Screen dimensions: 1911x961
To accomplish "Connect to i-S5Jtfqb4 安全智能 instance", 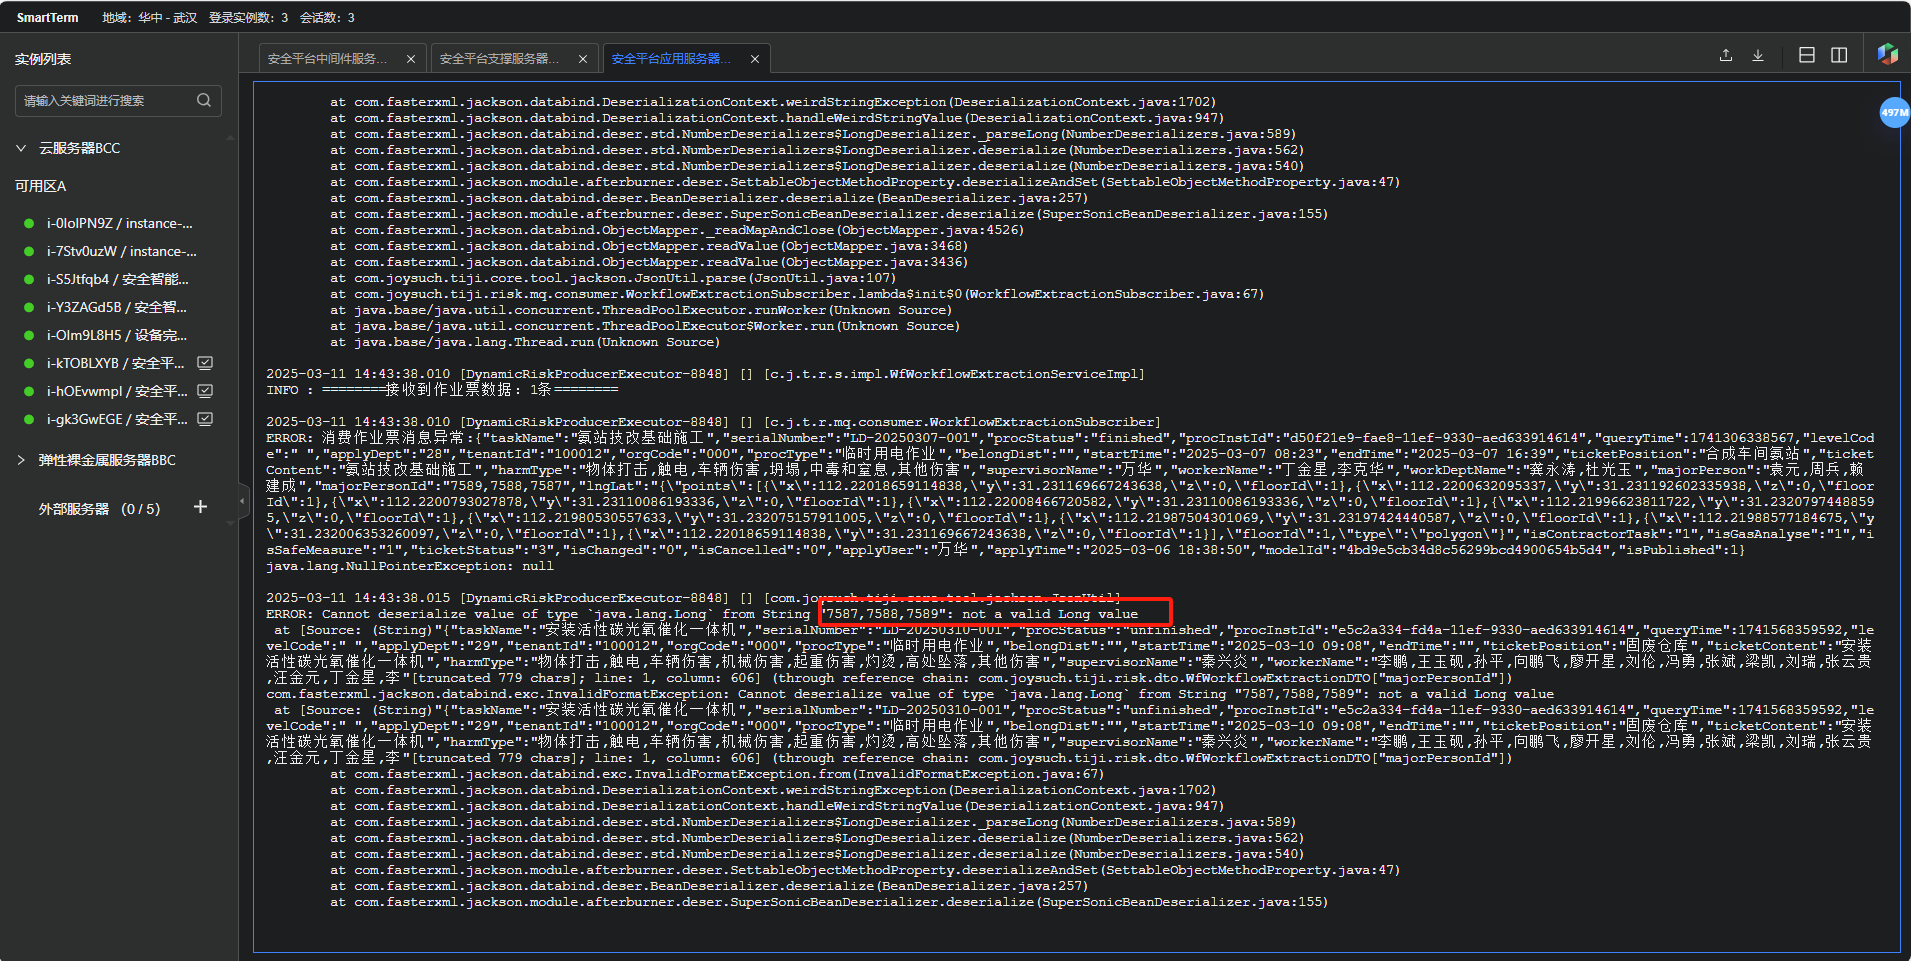I will pos(119,279).
